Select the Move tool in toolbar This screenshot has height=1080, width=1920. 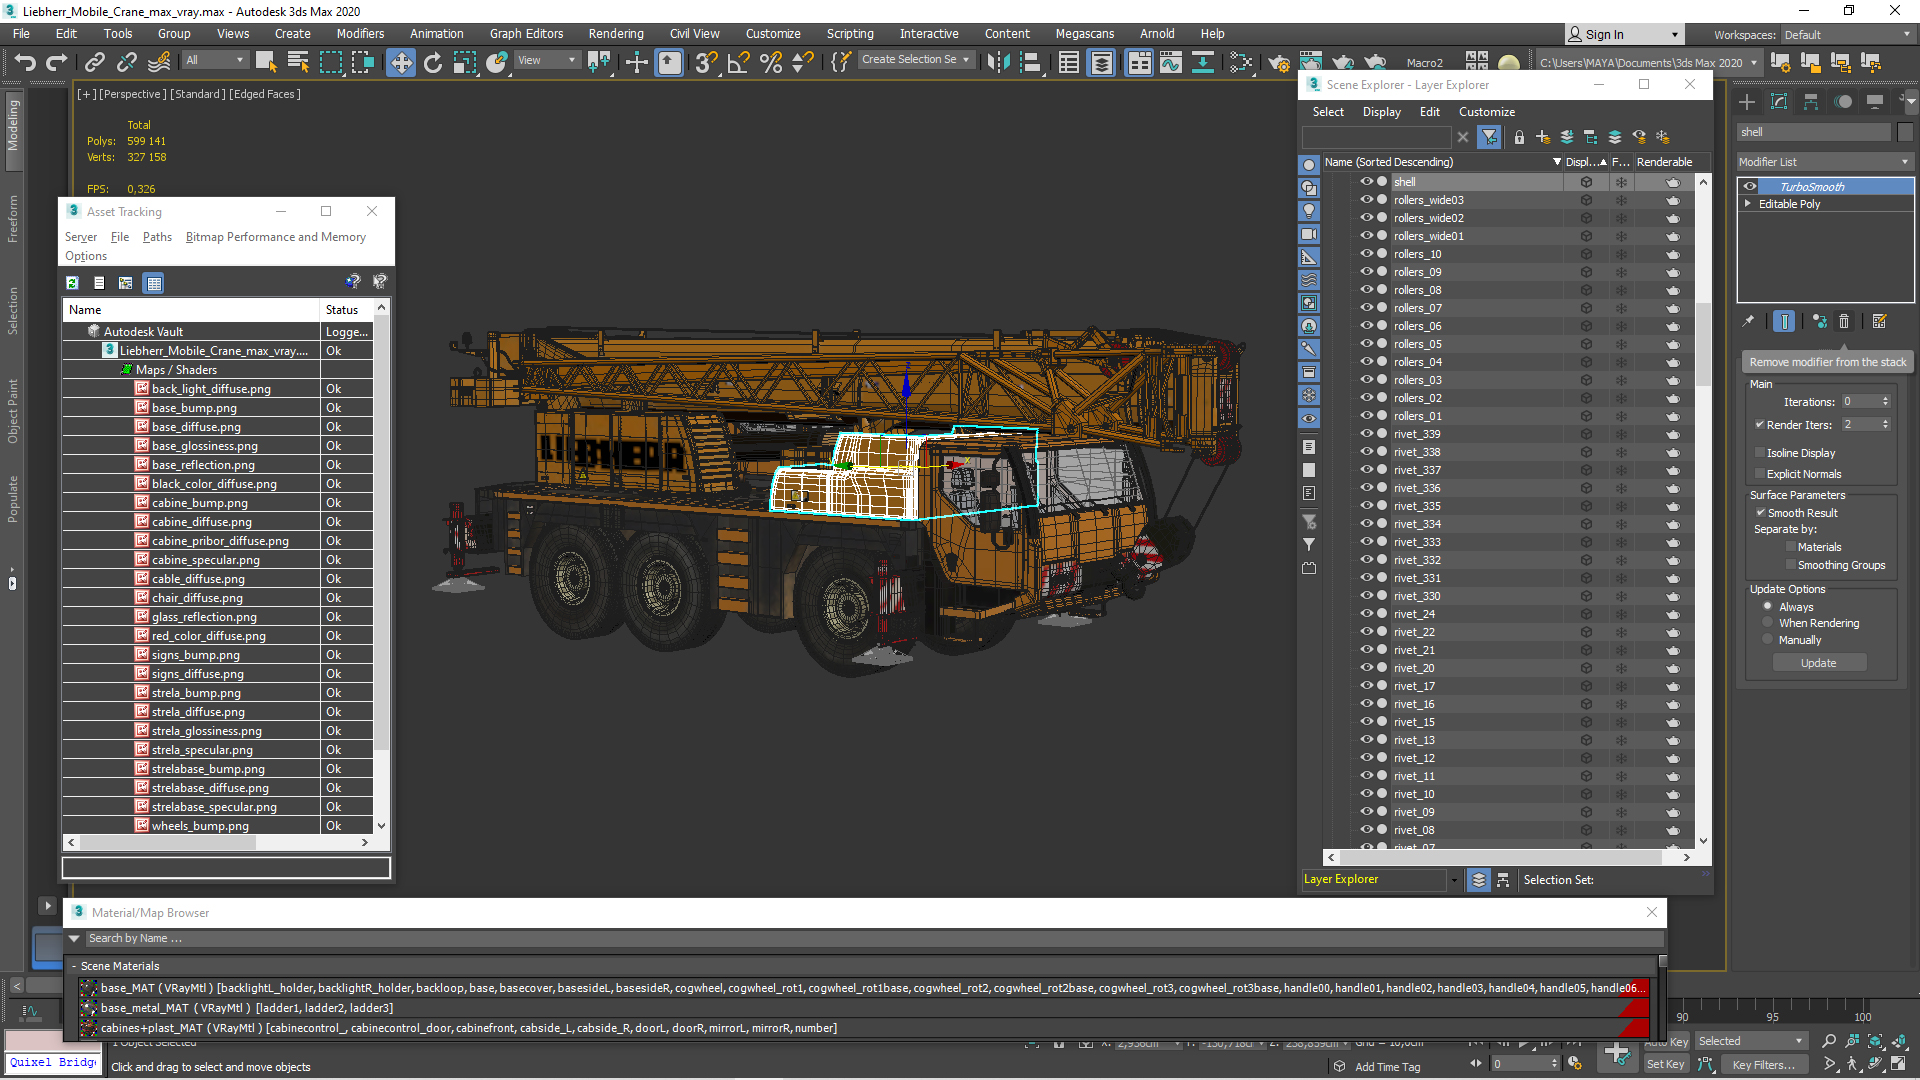pyautogui.click(x=400, y=63)
